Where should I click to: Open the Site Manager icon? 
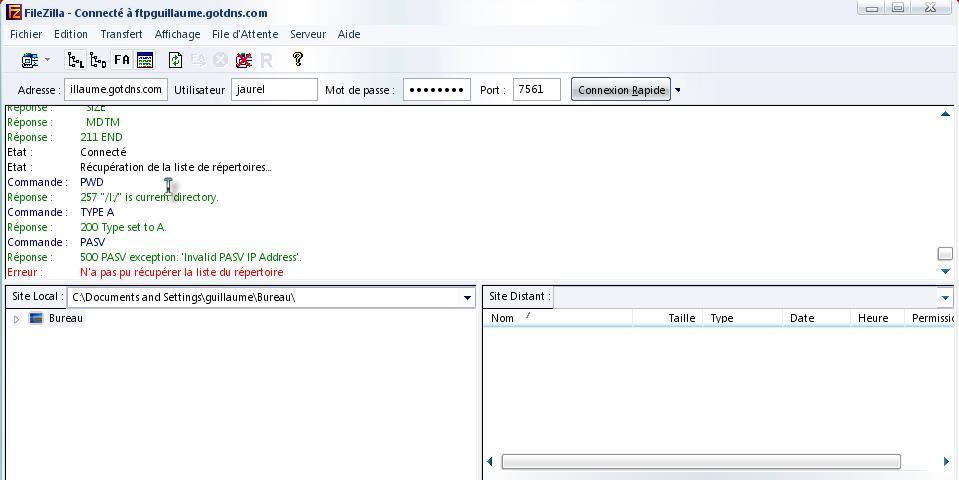29,60
